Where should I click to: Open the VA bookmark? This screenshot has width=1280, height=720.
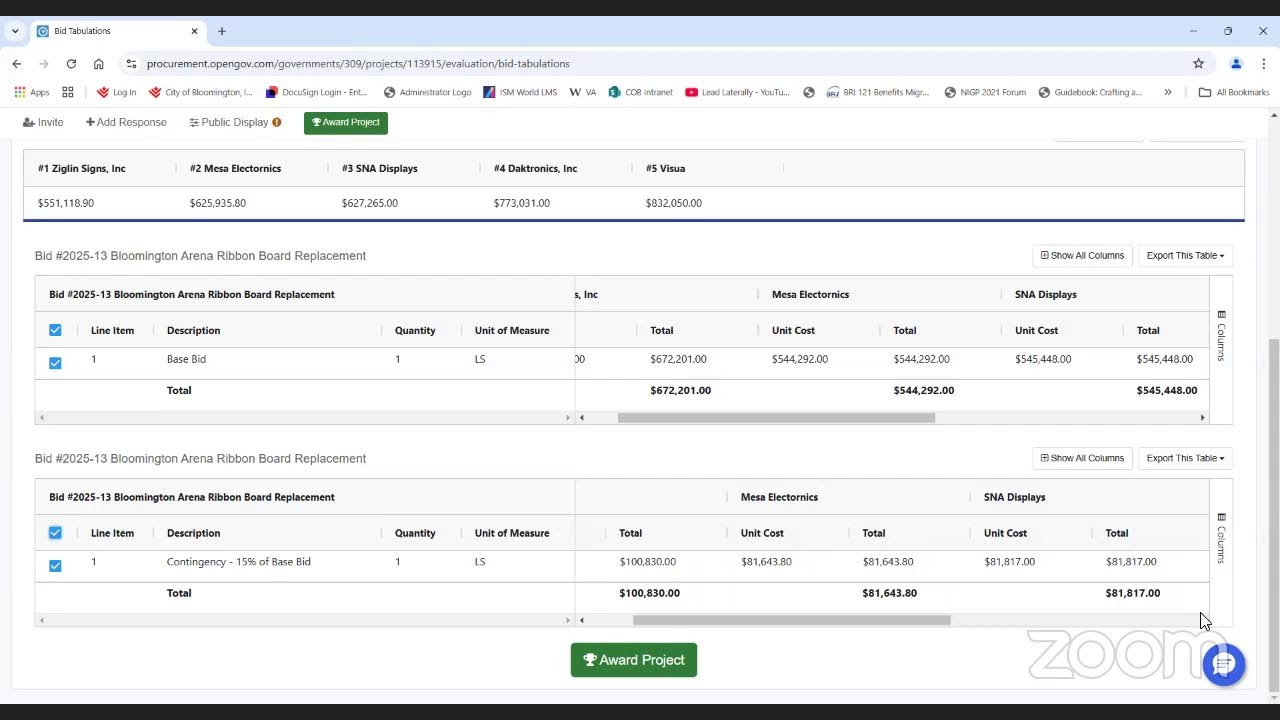point(583,92)
